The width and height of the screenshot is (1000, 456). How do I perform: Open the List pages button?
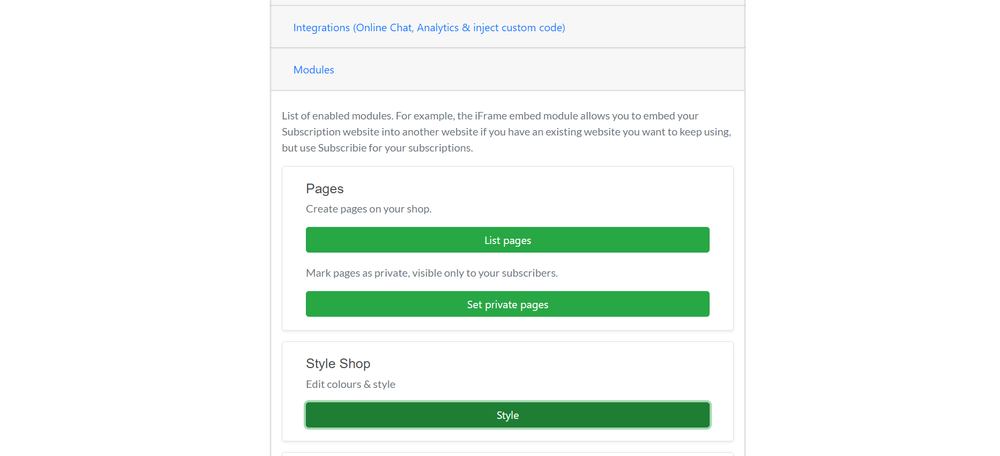click(508, 240)
